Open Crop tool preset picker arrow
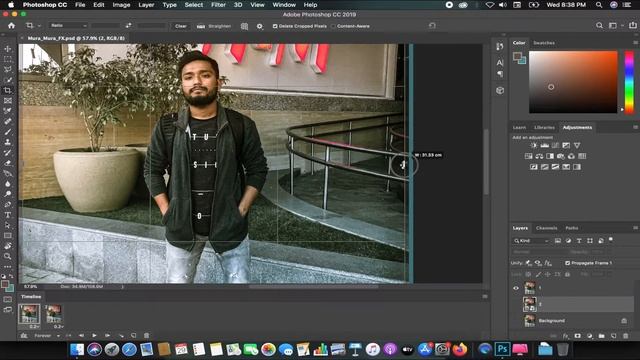 39,26
